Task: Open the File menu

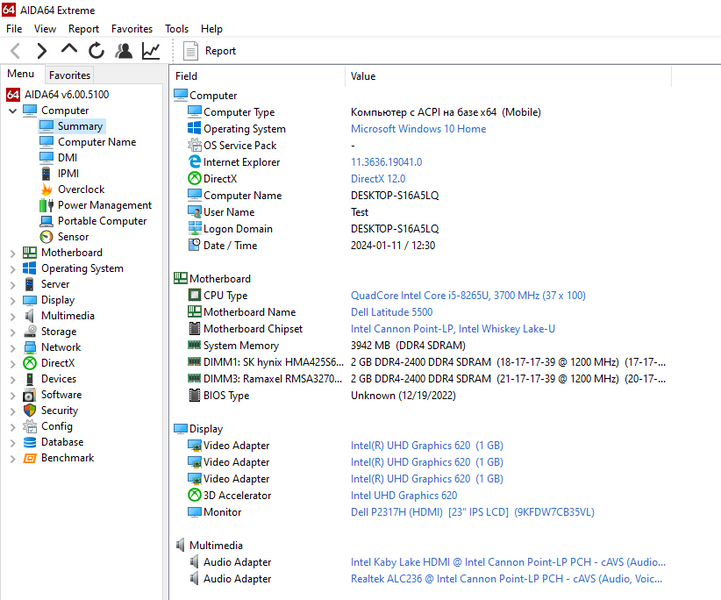Action: tap(14, 29)
